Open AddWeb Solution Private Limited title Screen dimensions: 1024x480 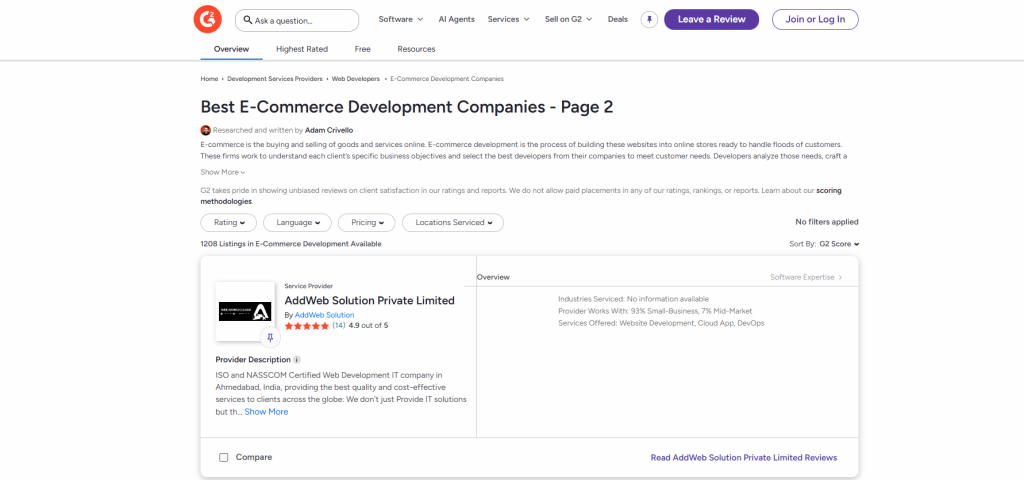click(370, 300)
